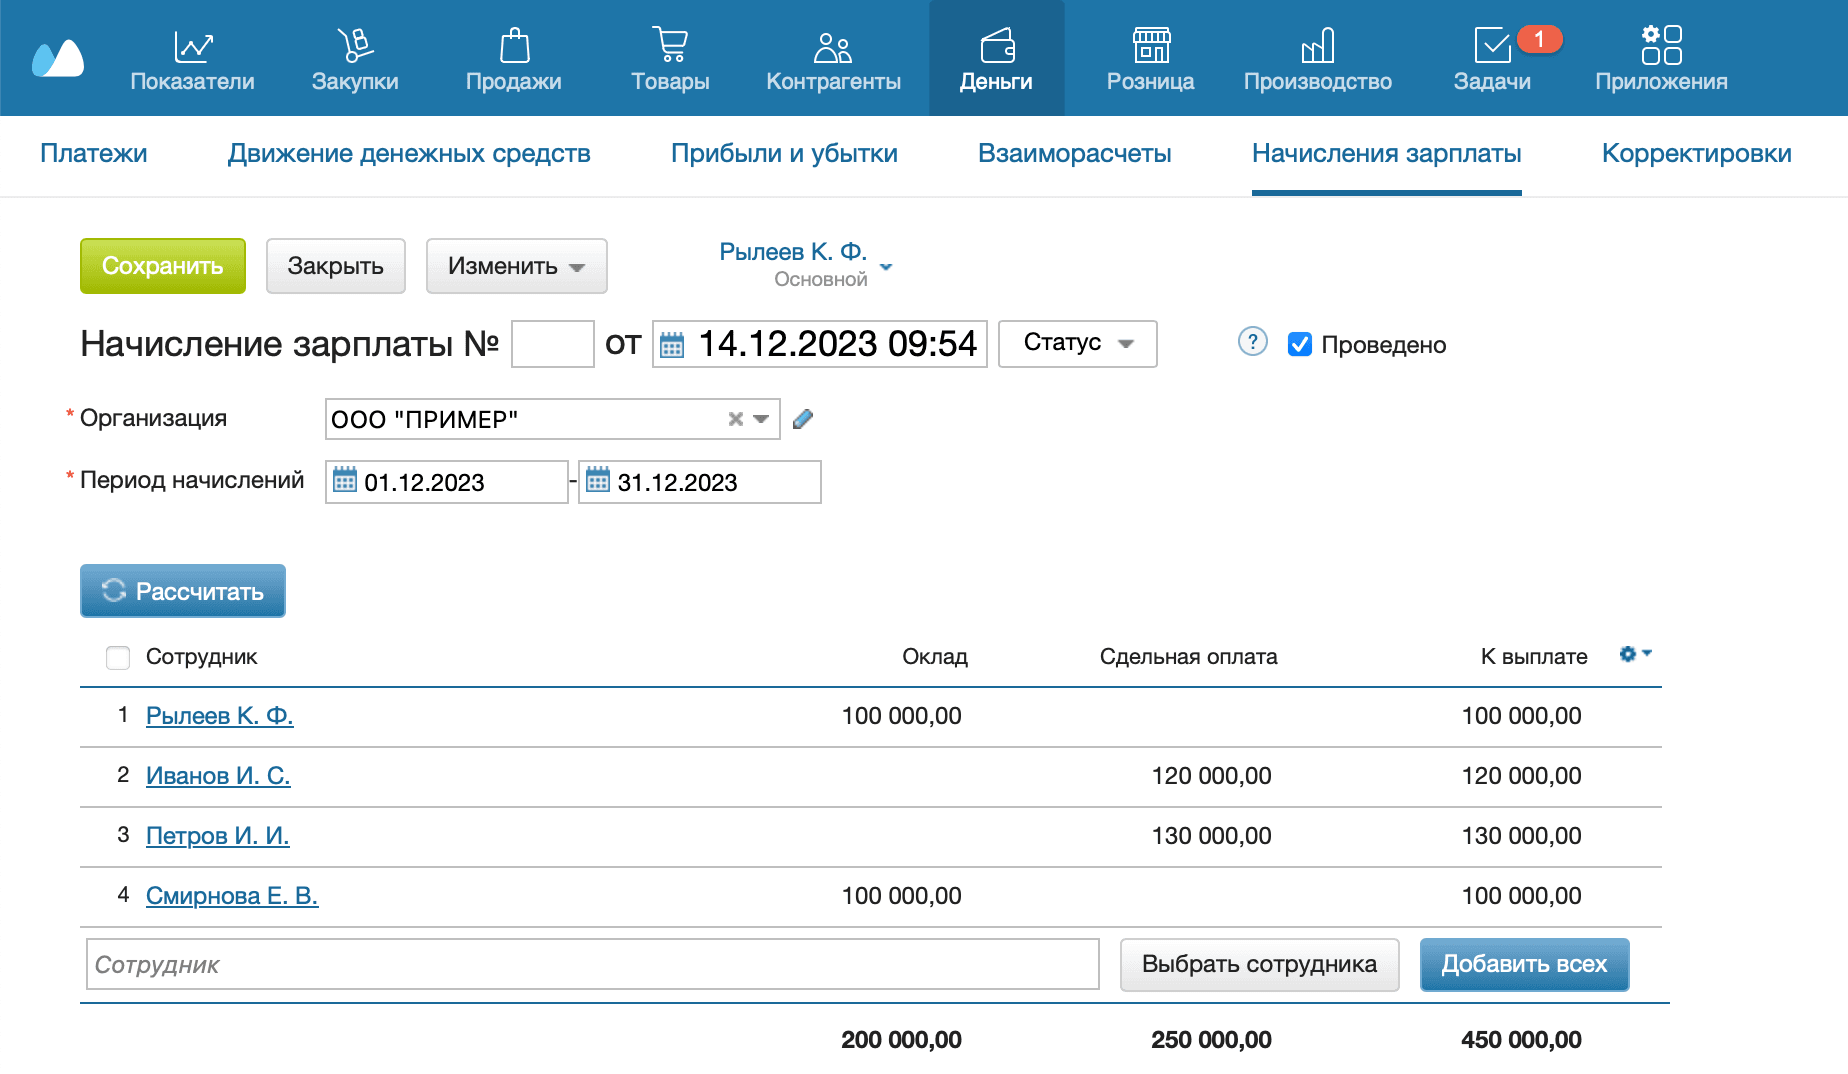Open the help question mark icon
This screenshot has height=1074, width=1848.
(1252, 342)
